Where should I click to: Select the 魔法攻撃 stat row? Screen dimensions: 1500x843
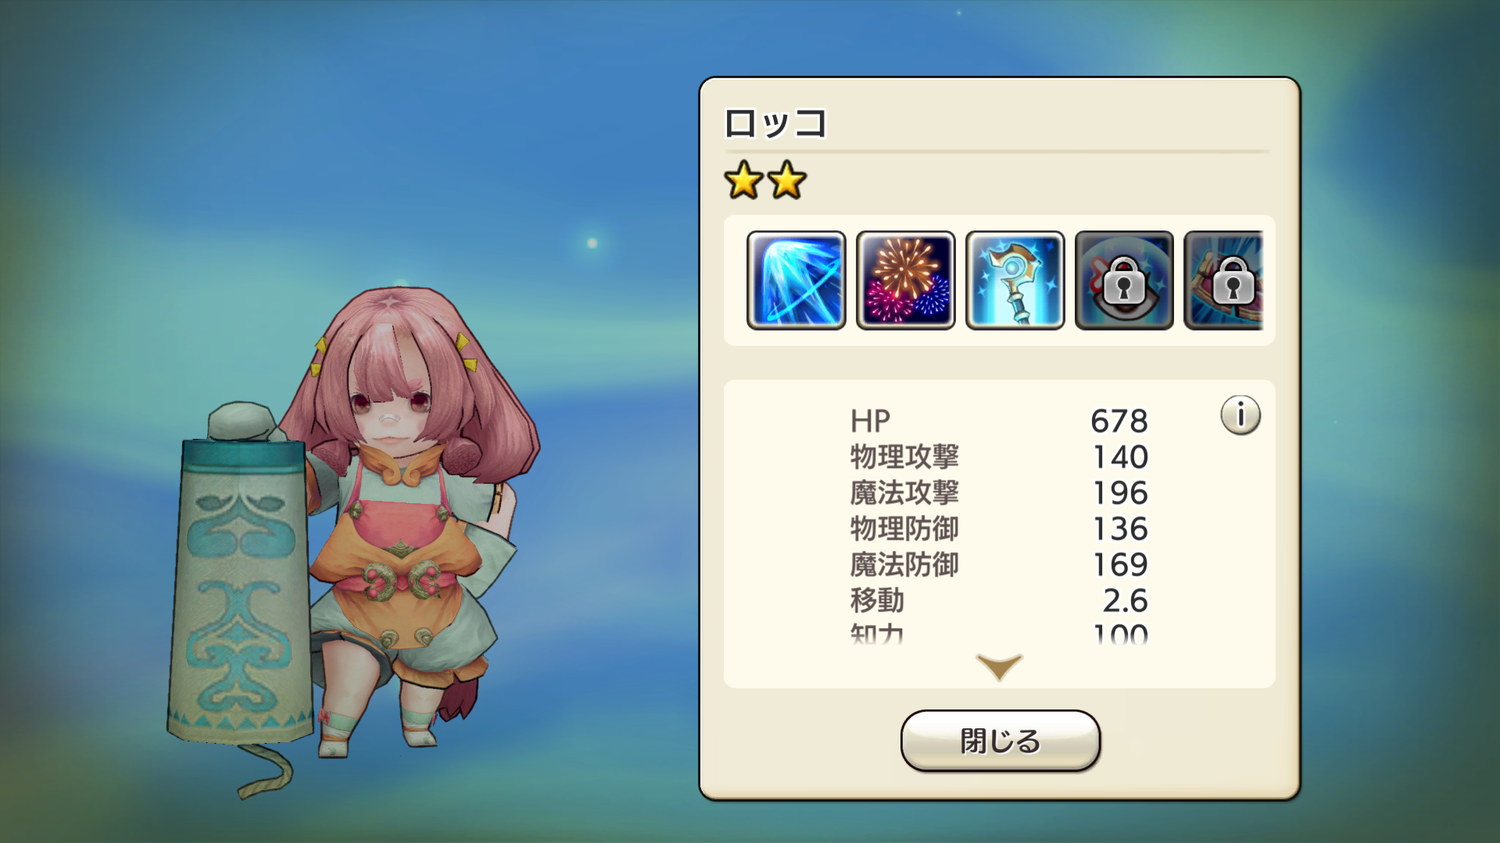tap(999, 493)
